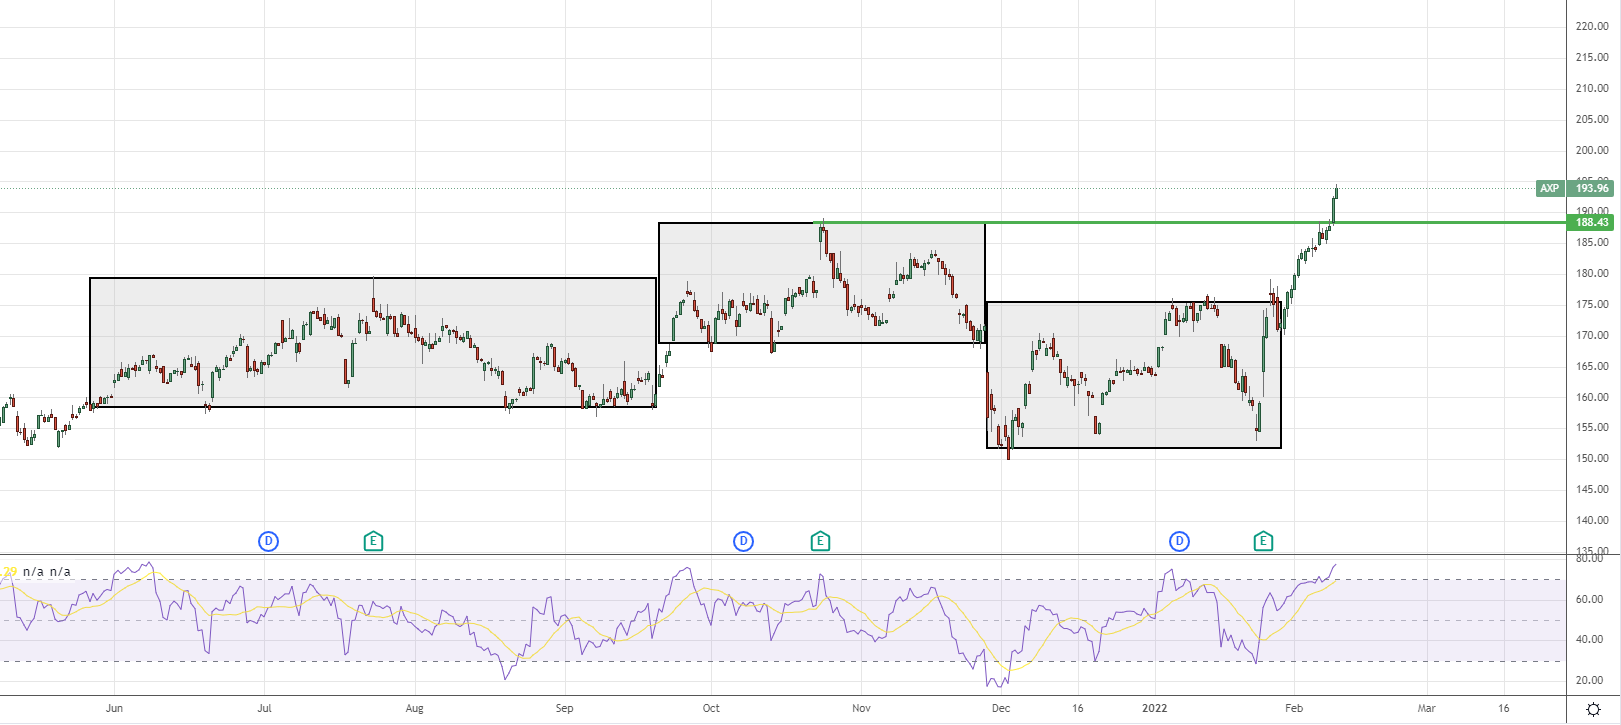1621x725 pixels.
Task: Click the 200.00 level on price axis
Action: (x=1591, y=151)
